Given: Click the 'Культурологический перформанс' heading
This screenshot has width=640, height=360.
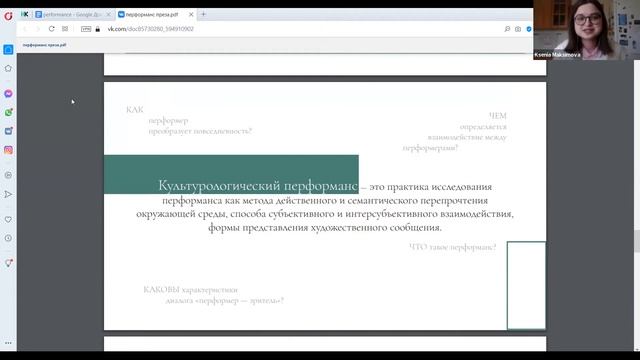Looking at the screenshot, I should (258, 185).
